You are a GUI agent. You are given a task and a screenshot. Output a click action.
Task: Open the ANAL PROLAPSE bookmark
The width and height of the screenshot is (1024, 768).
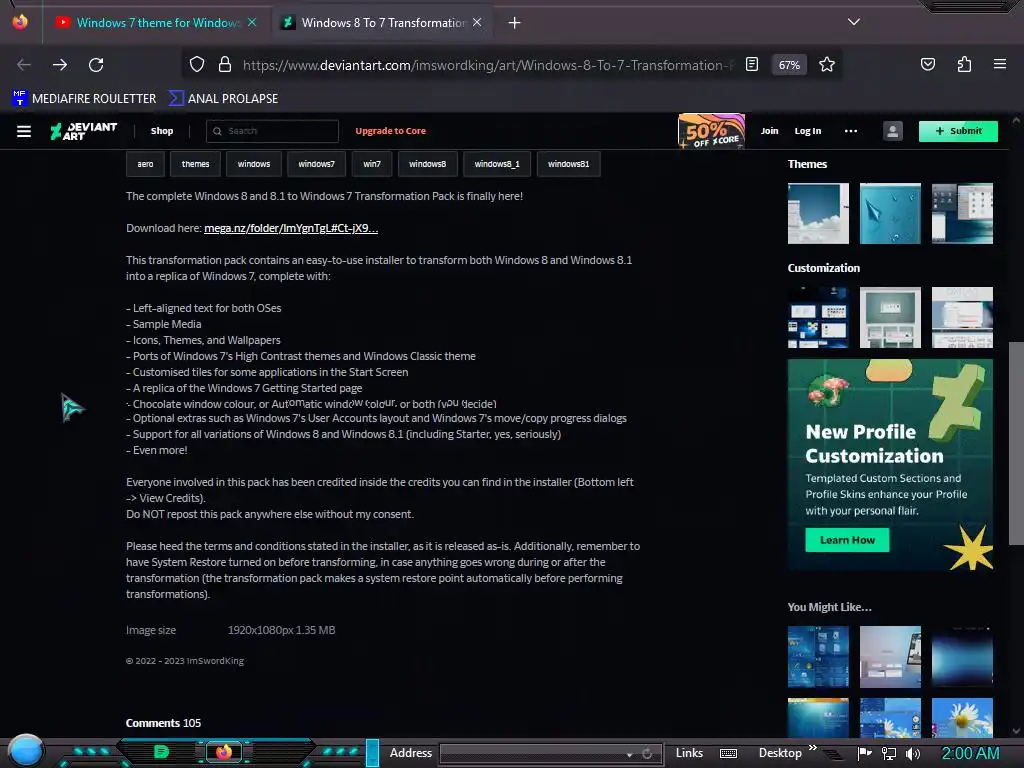[223, 99]
